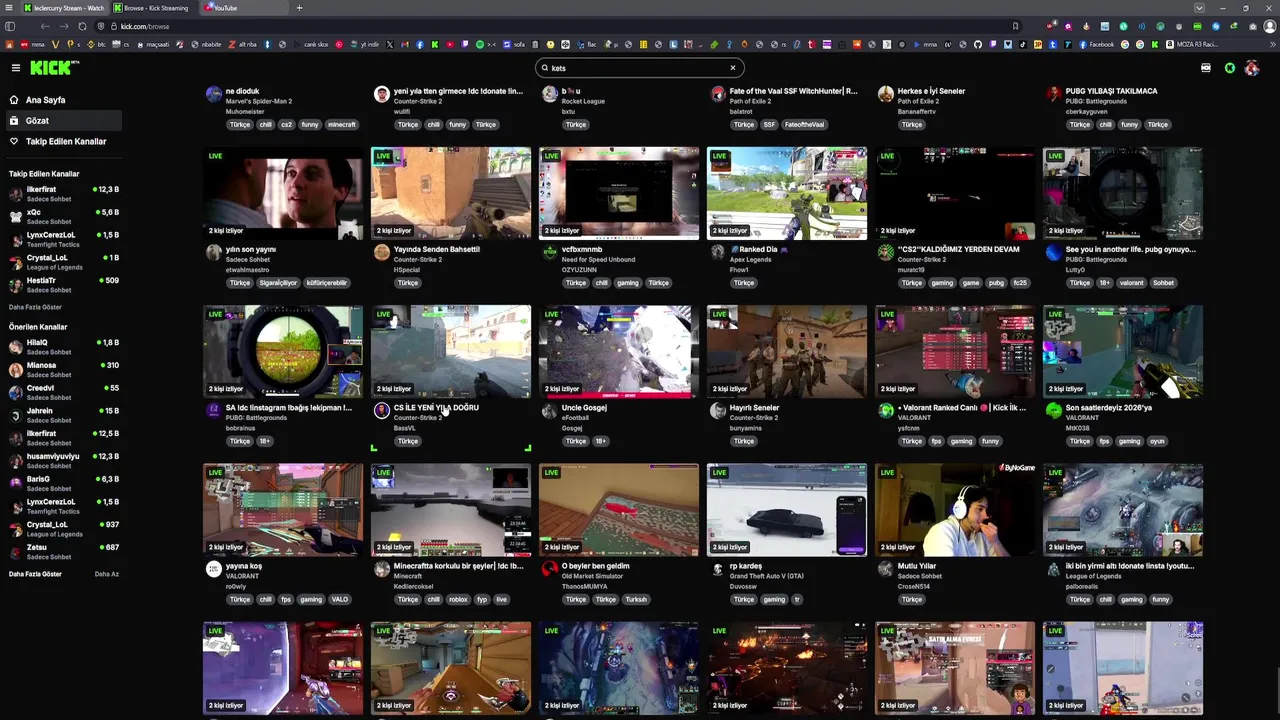
Task: Click Hayırlı Seneler stream title
Action: (754, 408)
